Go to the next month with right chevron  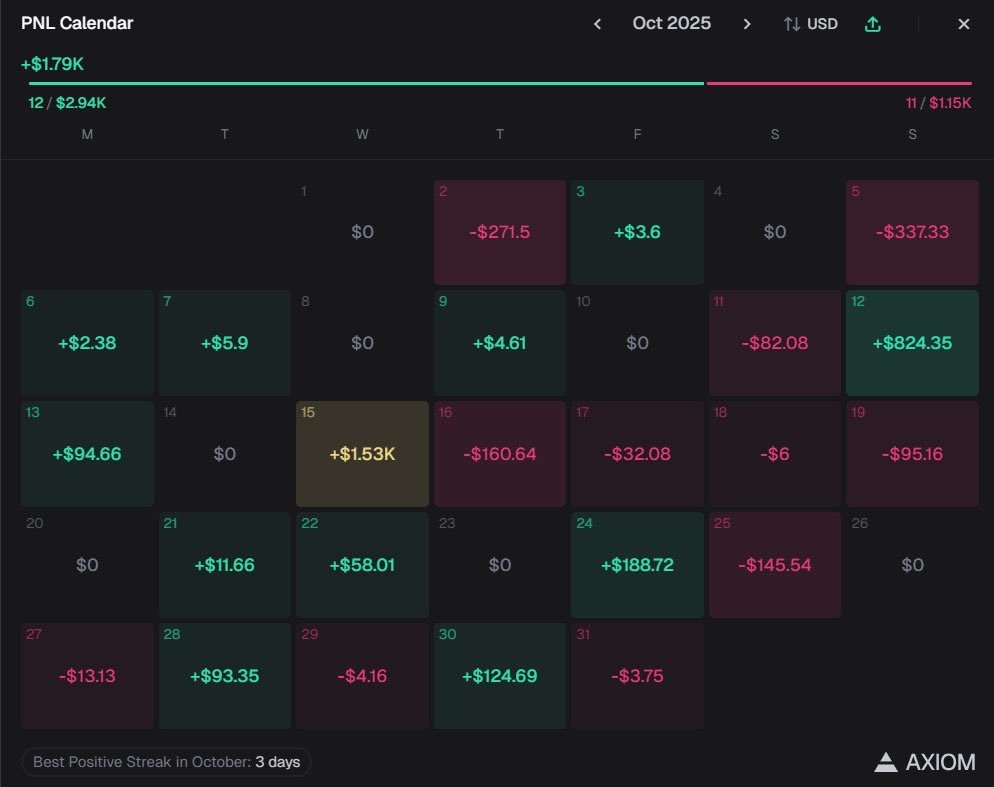(747, 24)
